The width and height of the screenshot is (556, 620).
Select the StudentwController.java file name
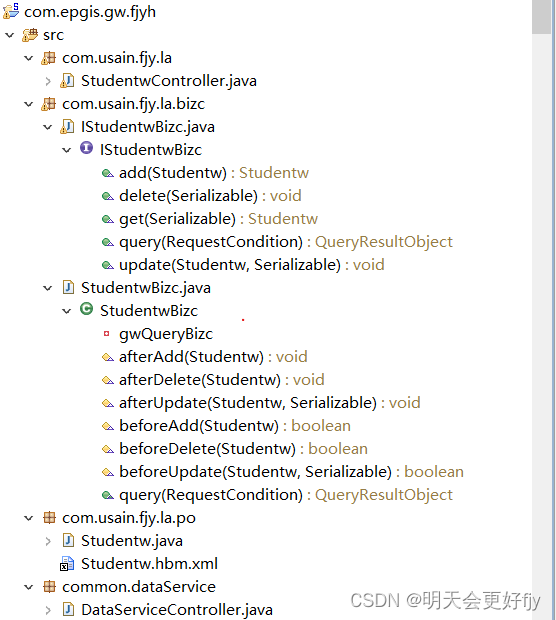[169, 81]
